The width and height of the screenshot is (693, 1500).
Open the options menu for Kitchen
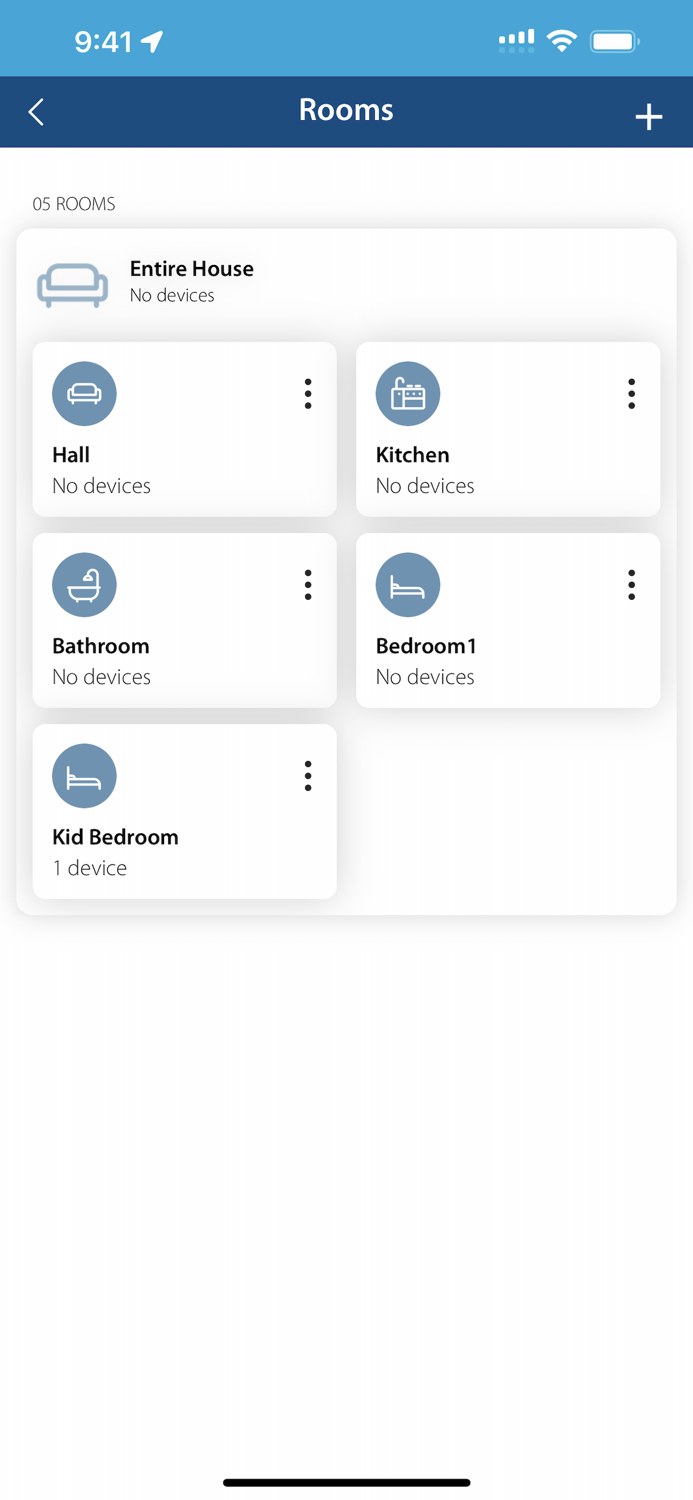(631, 393)
